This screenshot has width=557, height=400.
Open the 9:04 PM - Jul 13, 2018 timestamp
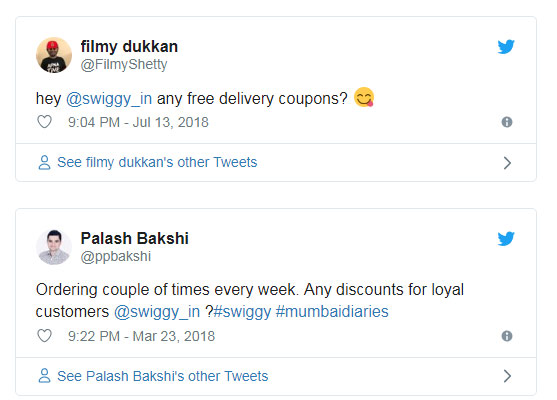pos(138,123)
